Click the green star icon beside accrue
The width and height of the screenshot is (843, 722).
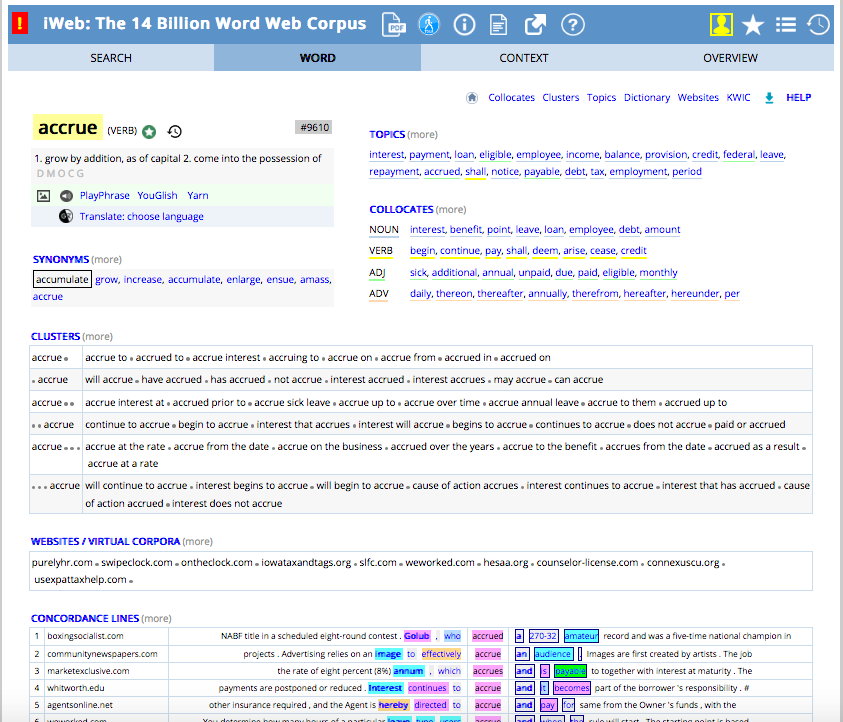[149, 131]
